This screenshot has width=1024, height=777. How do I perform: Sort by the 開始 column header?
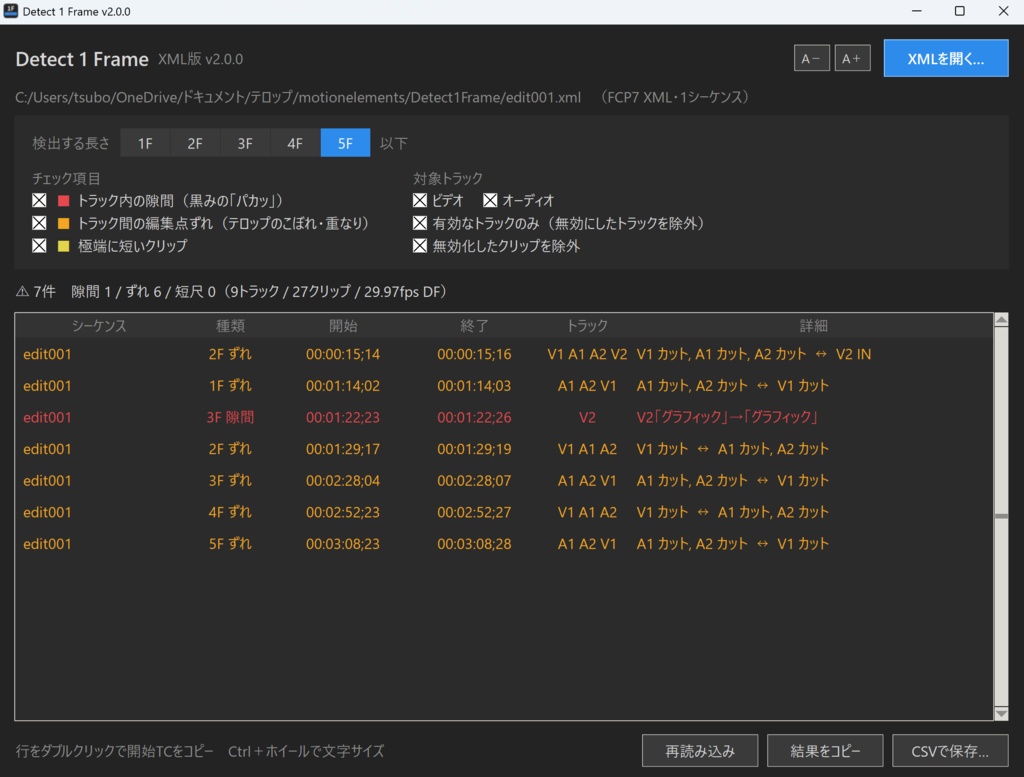click(x=343, y=326)
